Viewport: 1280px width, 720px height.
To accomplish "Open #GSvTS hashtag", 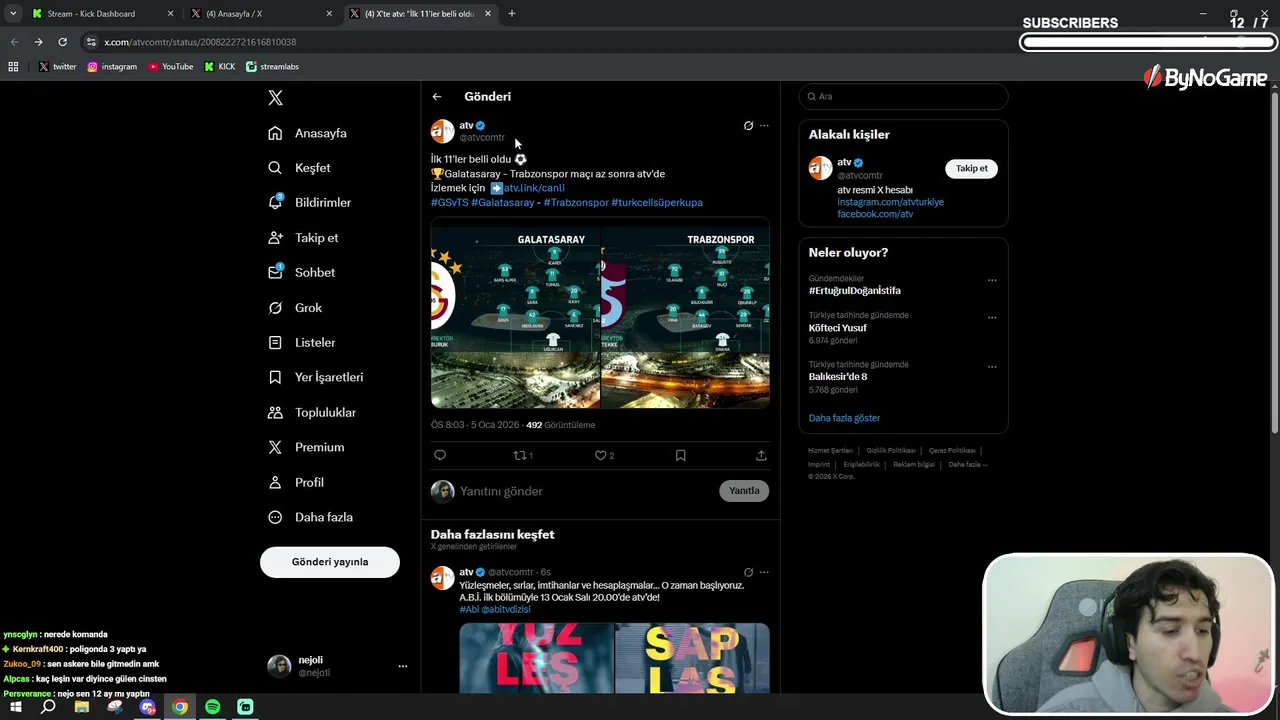I will coord(449,202).
